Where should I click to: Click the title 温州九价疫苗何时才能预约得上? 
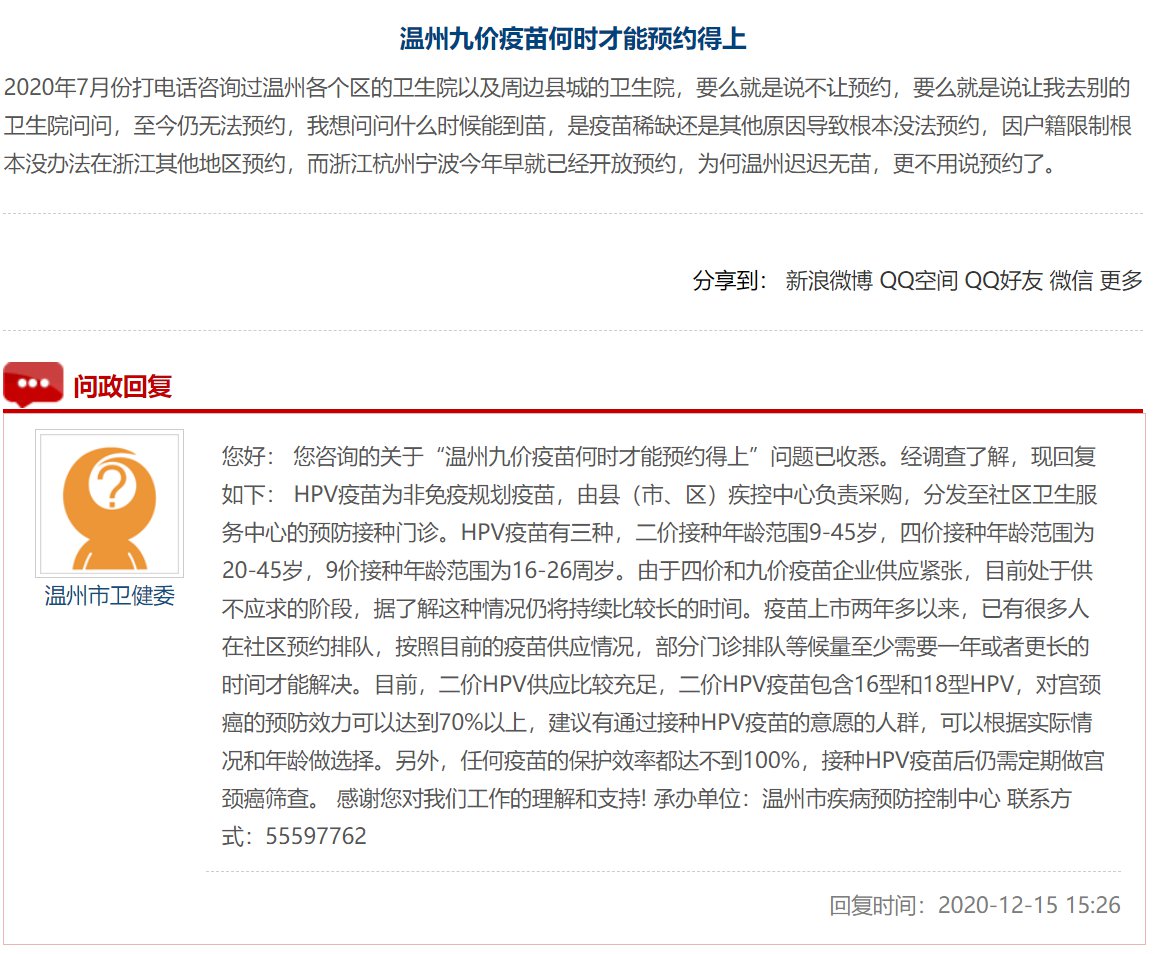click(573, 39)
